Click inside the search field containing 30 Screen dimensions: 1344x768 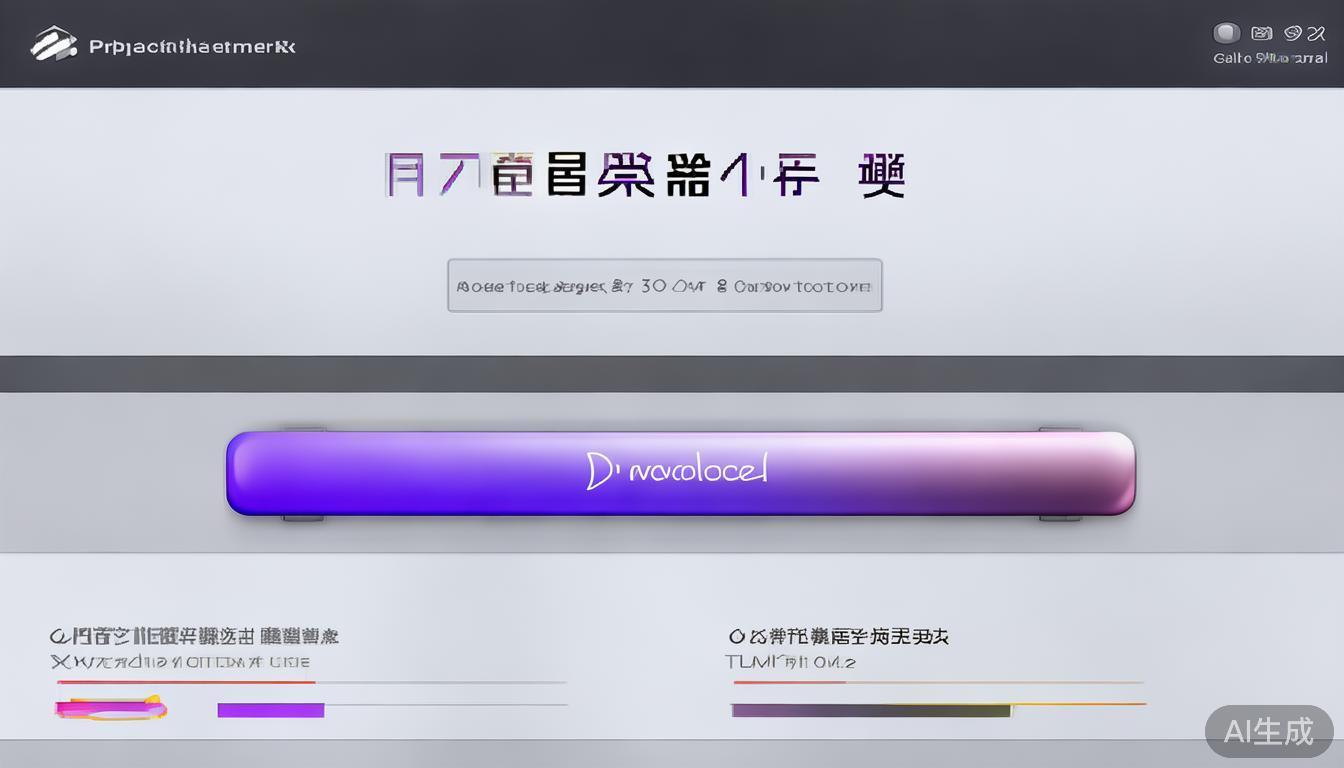pyautogui.click(x=664, y=285)
